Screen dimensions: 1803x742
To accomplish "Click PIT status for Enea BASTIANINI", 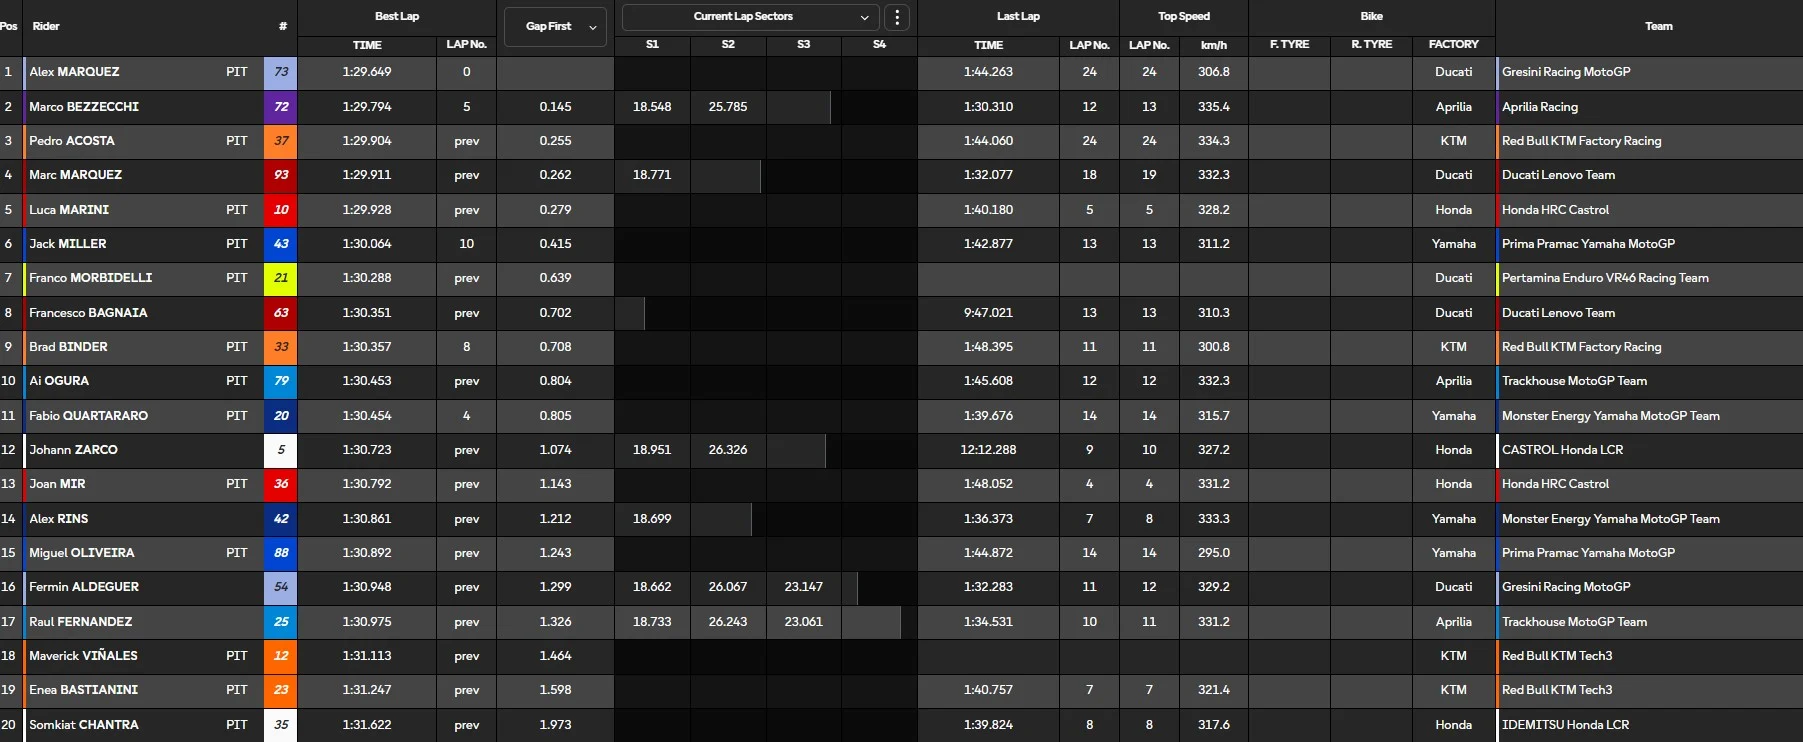I will pyautogui.click(x=236, y=690).
